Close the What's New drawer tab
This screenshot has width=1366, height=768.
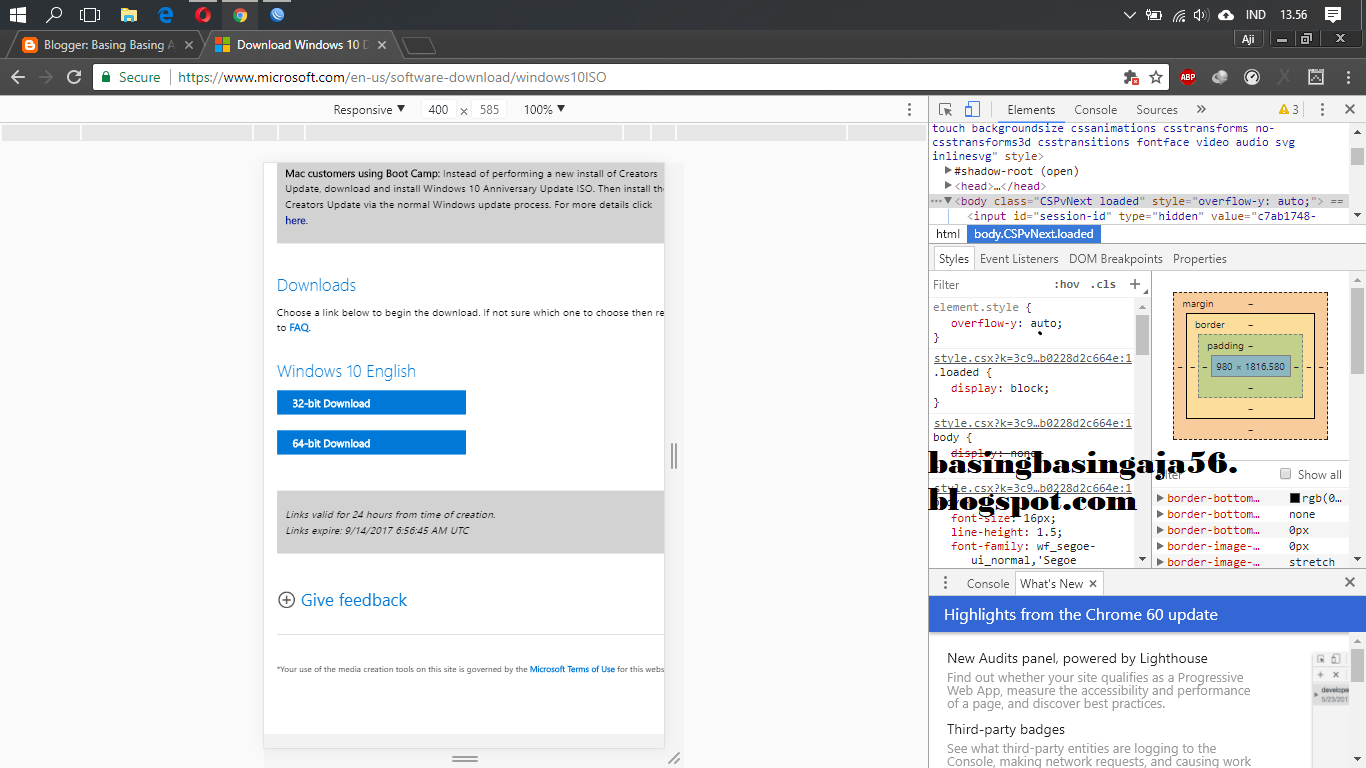1093,584
